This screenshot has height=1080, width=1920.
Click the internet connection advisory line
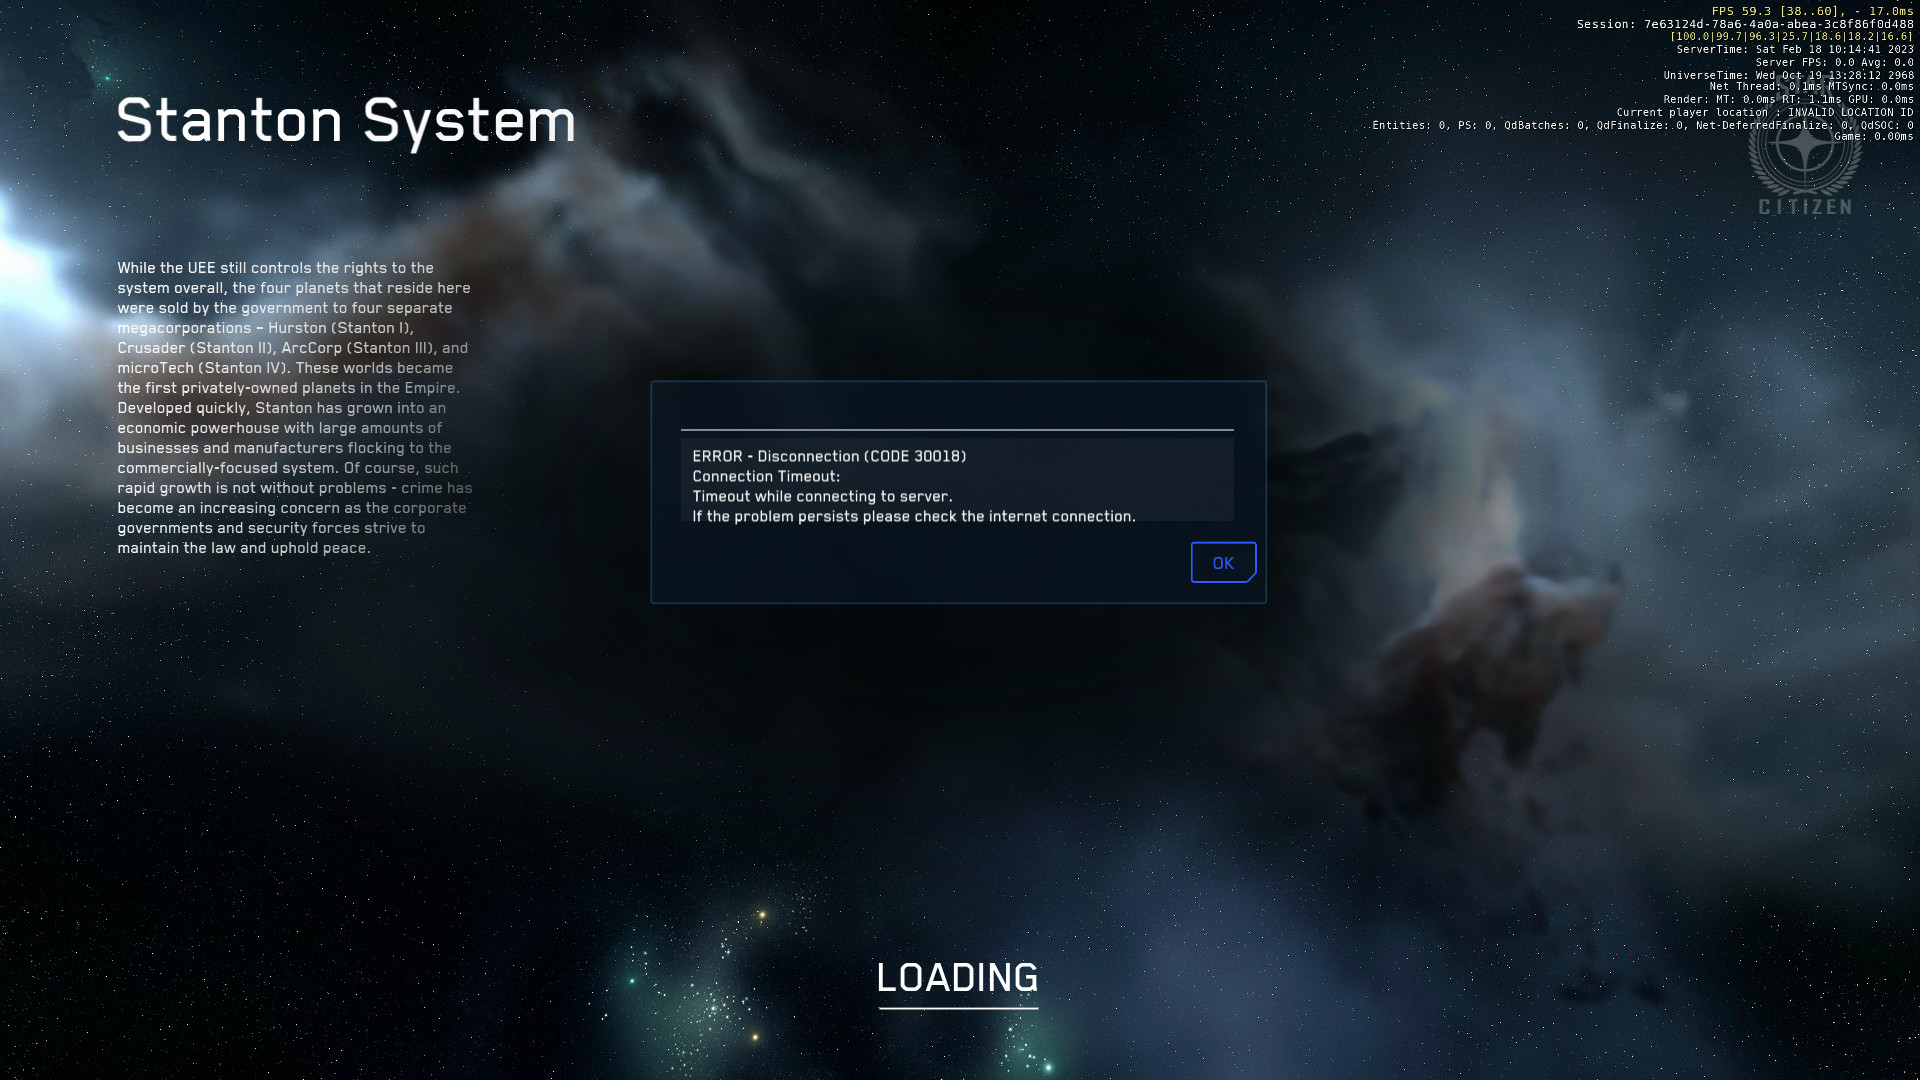(x=913, y=517)
